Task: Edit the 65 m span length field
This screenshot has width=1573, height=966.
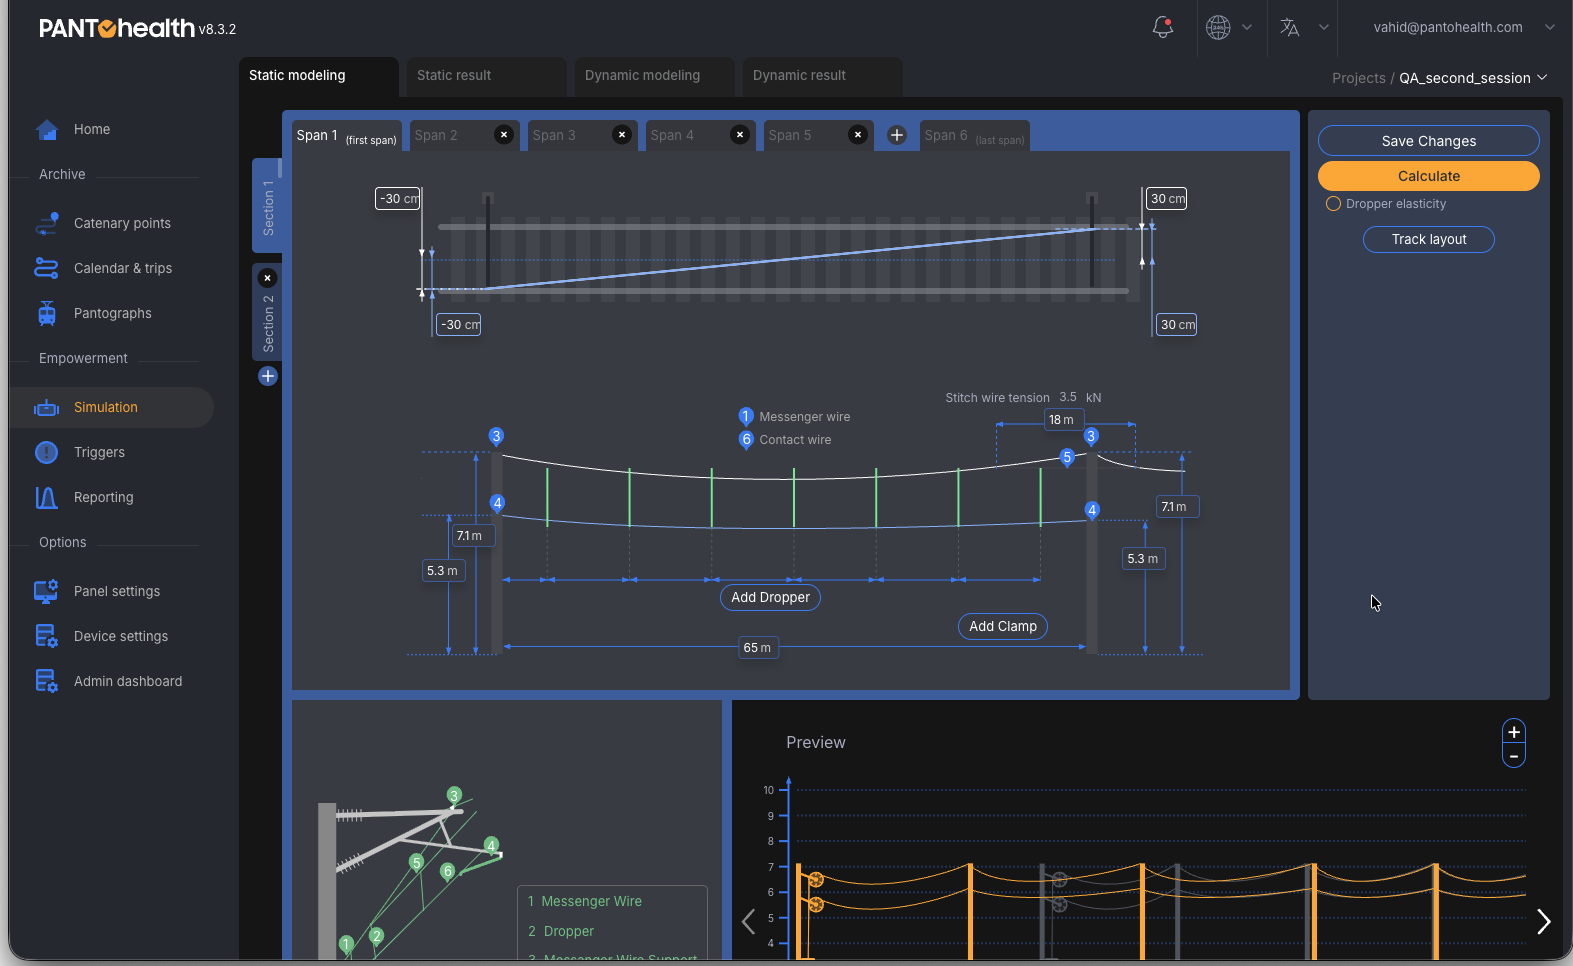Action: (758, 648)
